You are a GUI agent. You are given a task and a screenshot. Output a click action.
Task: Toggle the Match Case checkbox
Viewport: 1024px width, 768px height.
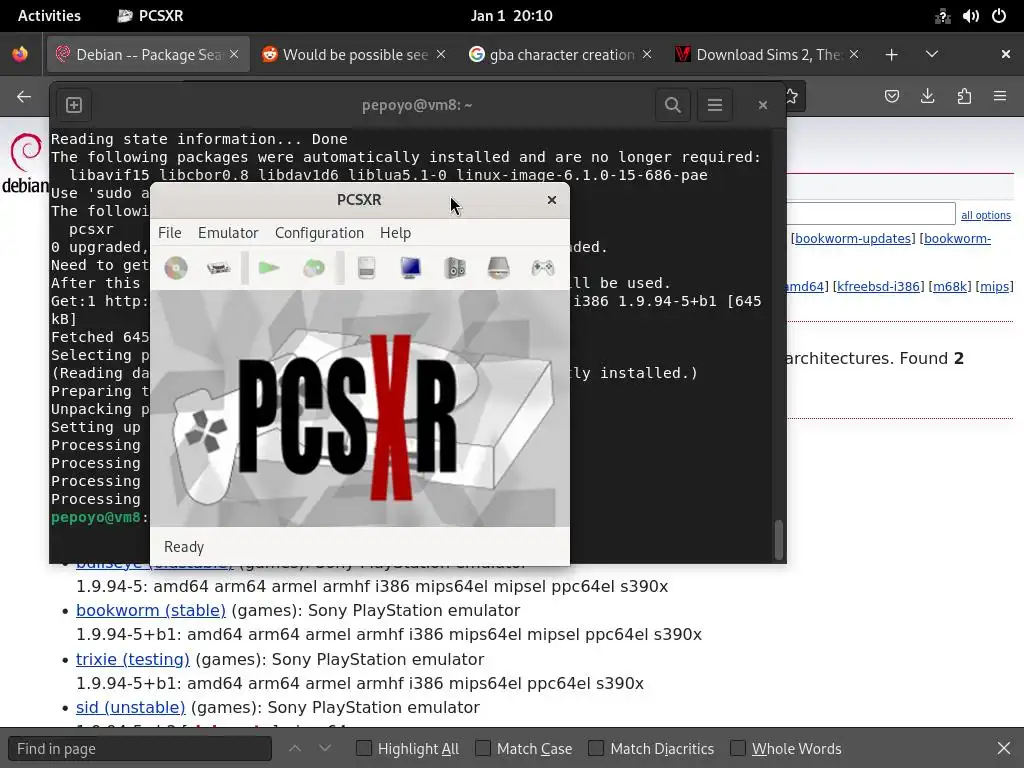coord(483,748)
